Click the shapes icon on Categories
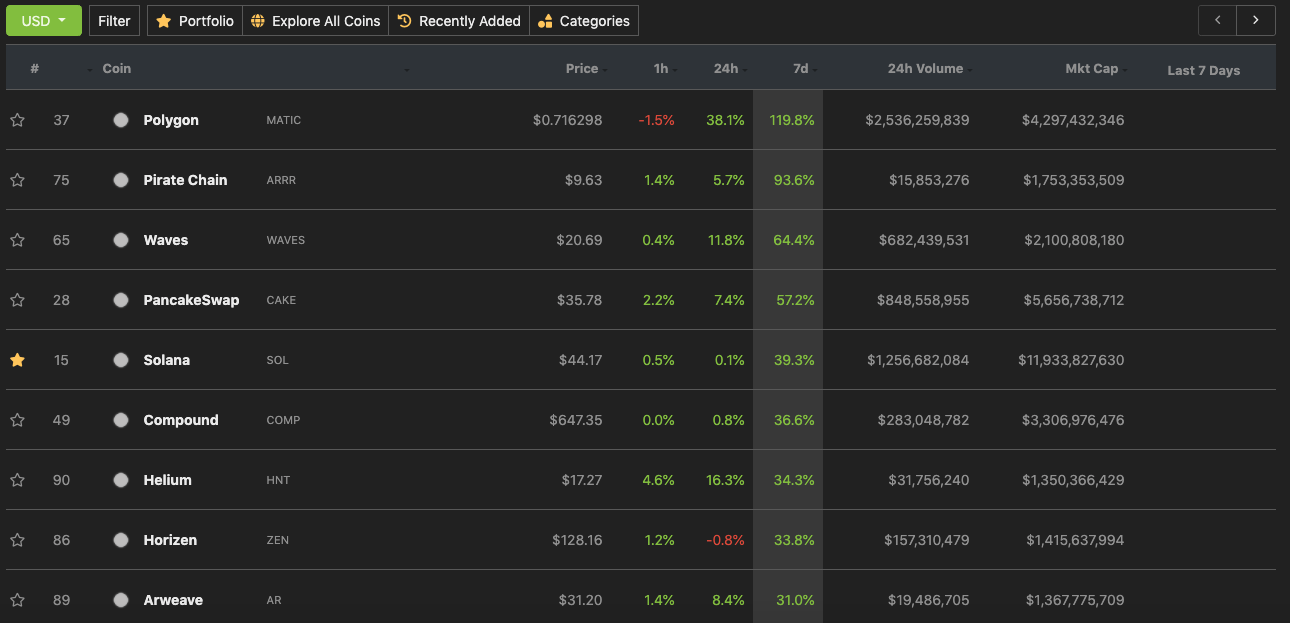 click(x=545, y=21)
